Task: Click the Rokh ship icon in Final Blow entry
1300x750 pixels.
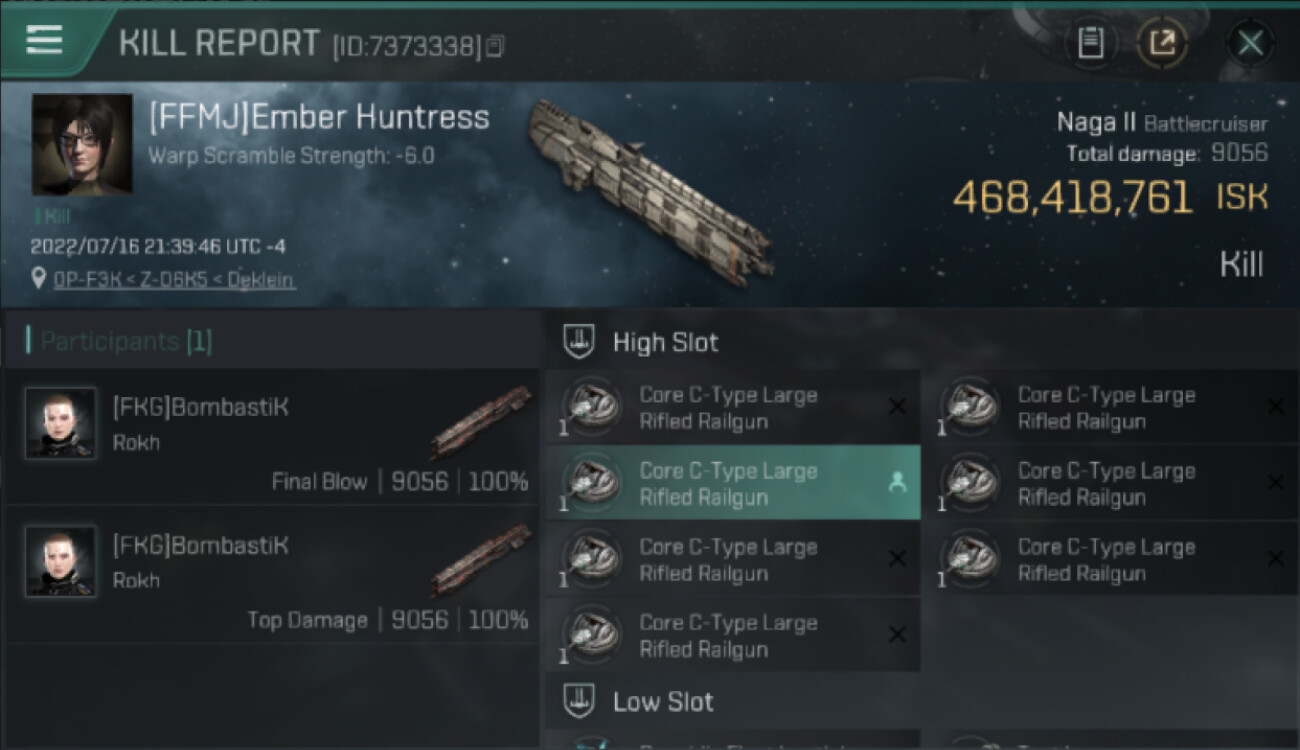Action: [x=481, y=422]
